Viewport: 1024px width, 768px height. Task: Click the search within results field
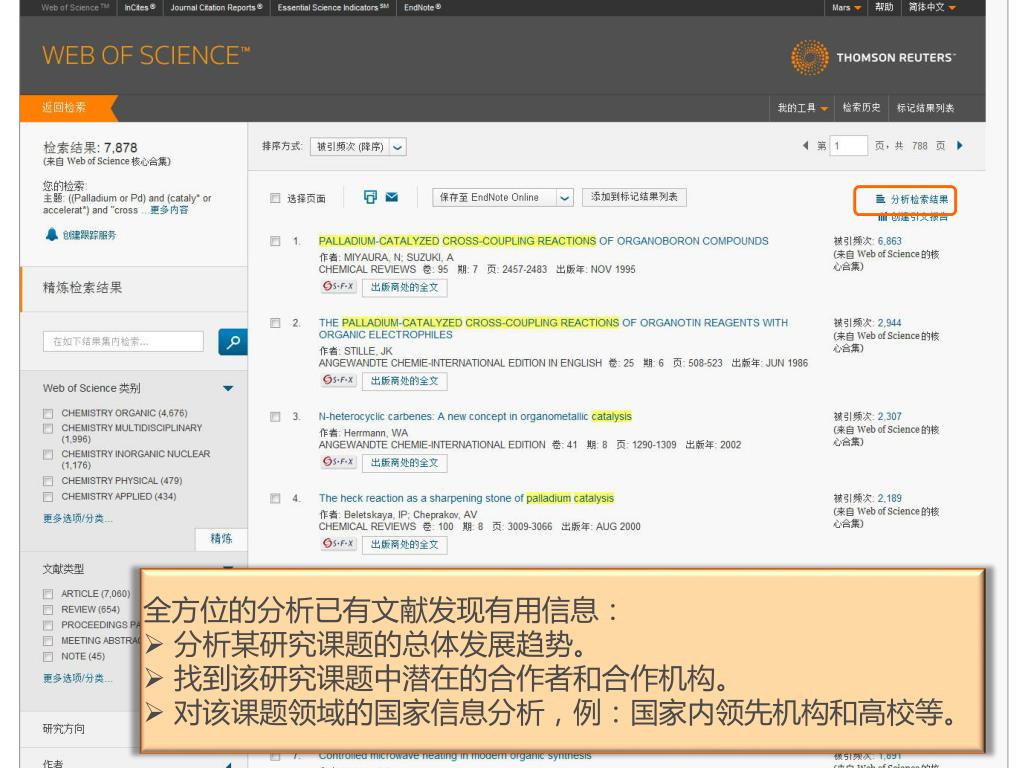[x=123, y=342]
